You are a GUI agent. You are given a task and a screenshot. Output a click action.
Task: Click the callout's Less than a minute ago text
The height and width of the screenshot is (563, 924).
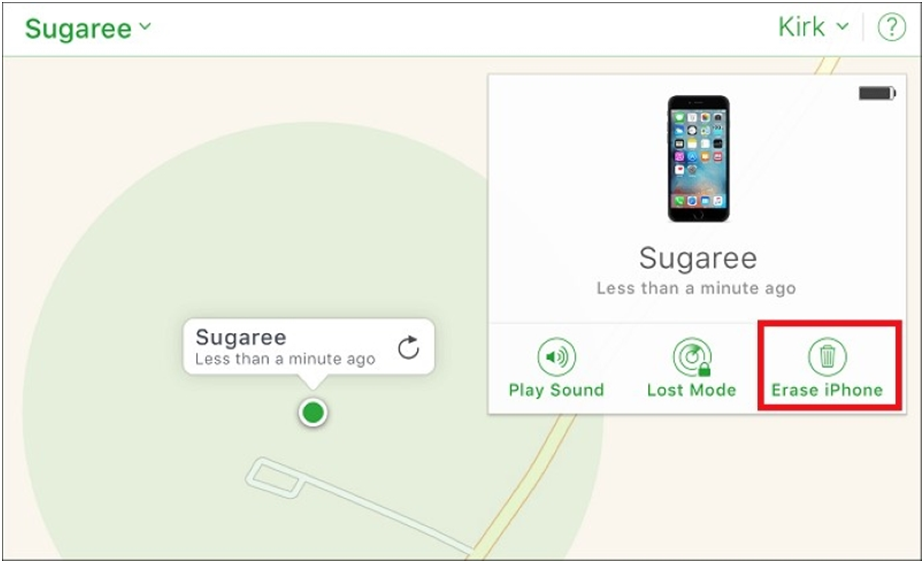pos(285,359)
